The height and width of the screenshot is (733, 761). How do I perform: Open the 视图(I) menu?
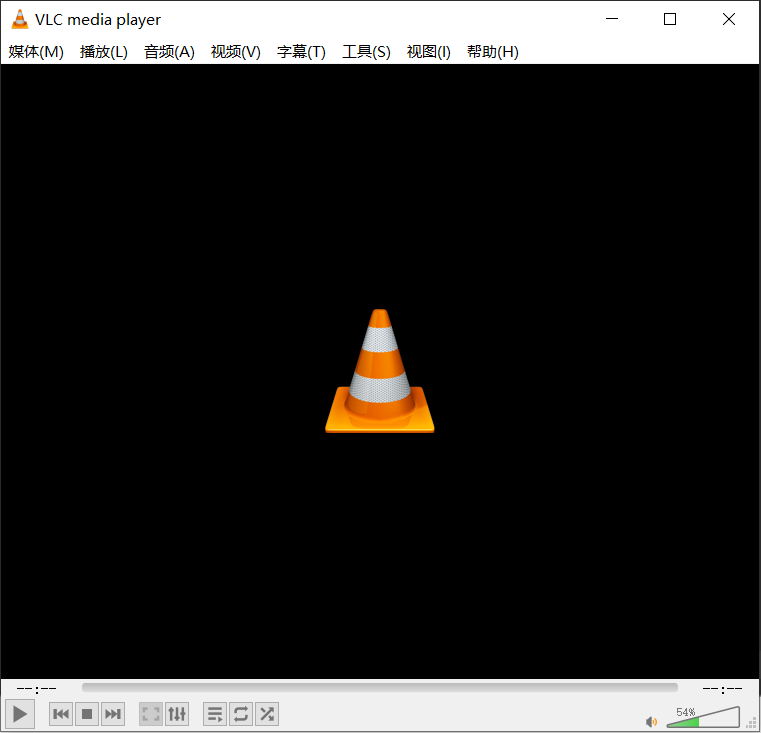[429, 51]
